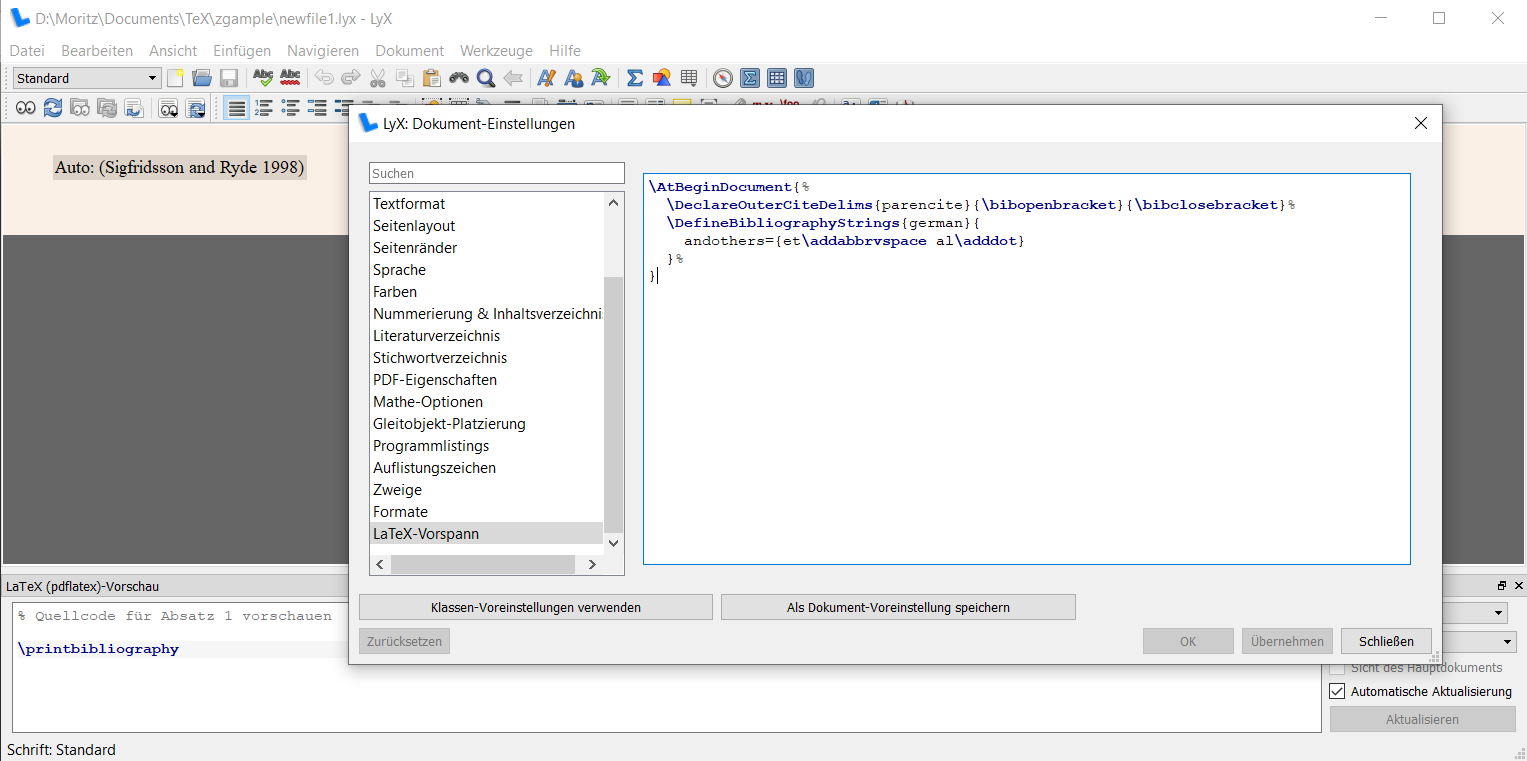Open the Datei menu
This screenshot has height=761, width=1527.
[x=27, y=51]
